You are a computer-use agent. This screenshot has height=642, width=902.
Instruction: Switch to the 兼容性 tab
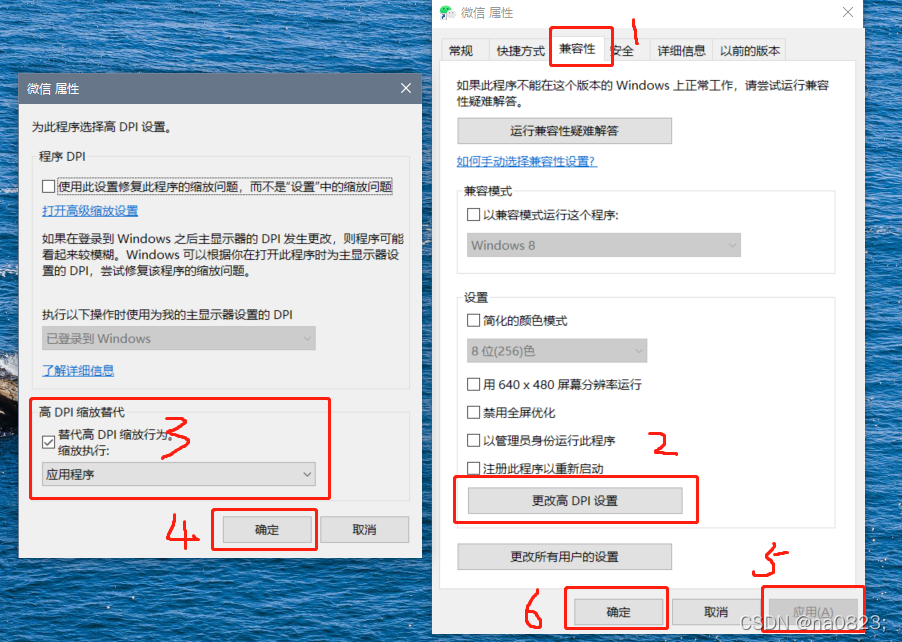(578, 49)
